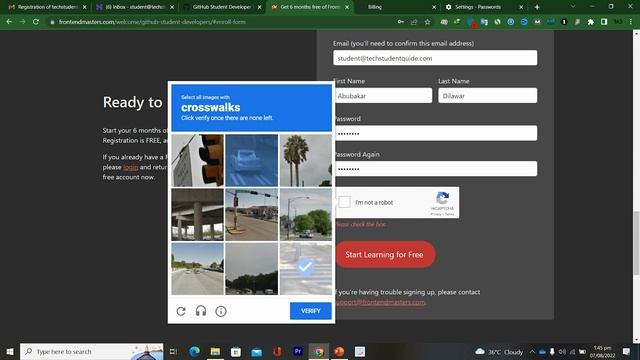Open a new browser tab
Image resolution: width=640 pixels, height=360 pixels.
537,7
